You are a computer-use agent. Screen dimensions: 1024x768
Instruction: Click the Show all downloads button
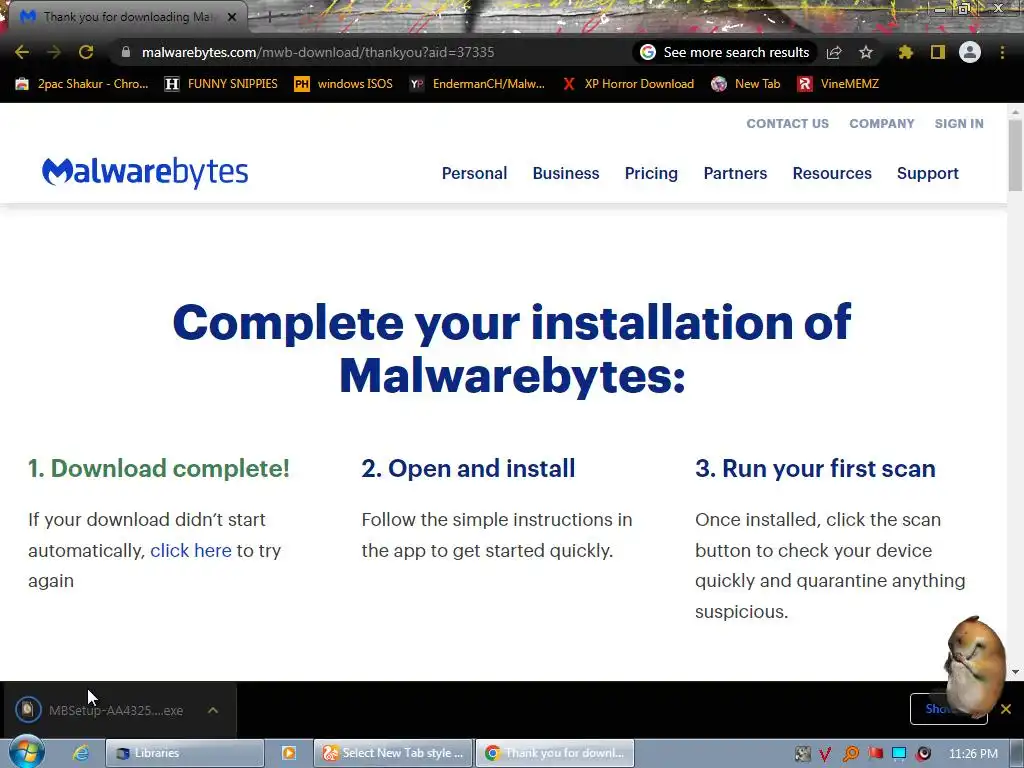tap(948, 709)
